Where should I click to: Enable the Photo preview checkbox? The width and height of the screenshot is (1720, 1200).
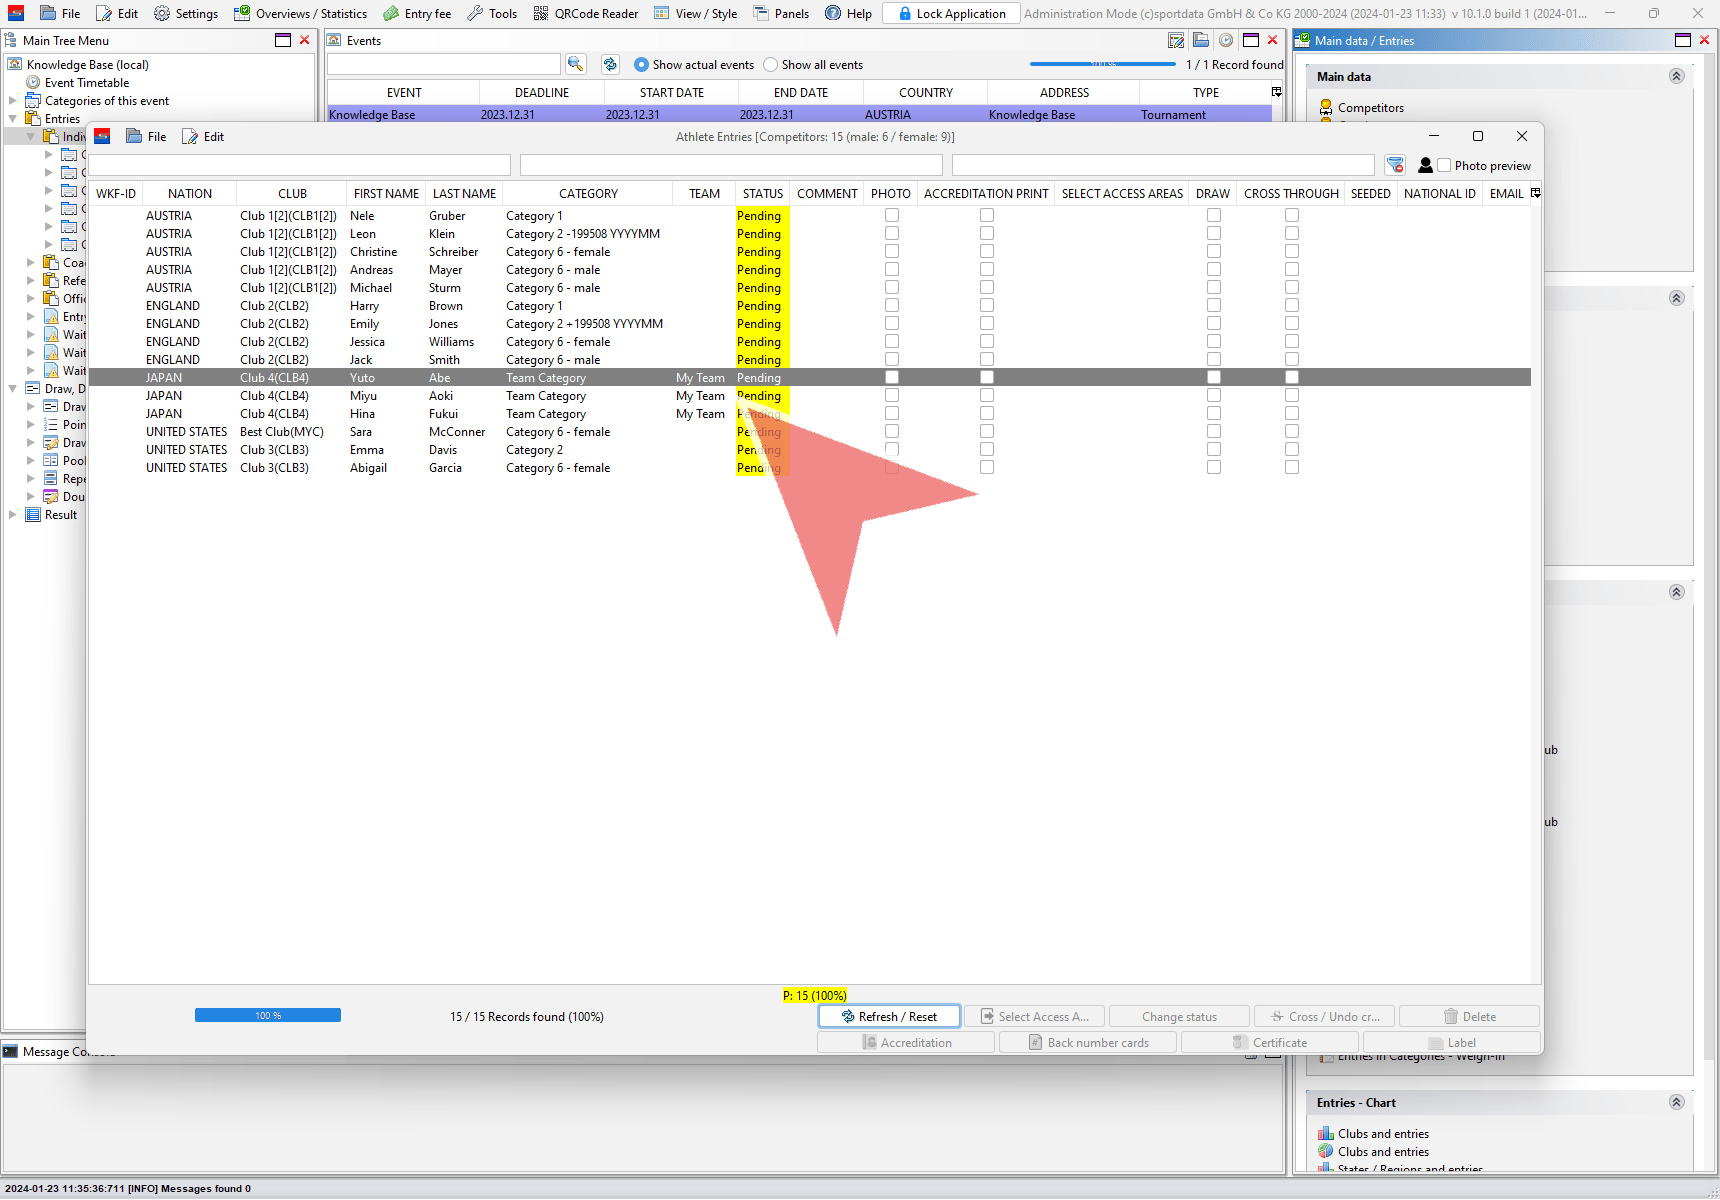tap(1444, 166)
